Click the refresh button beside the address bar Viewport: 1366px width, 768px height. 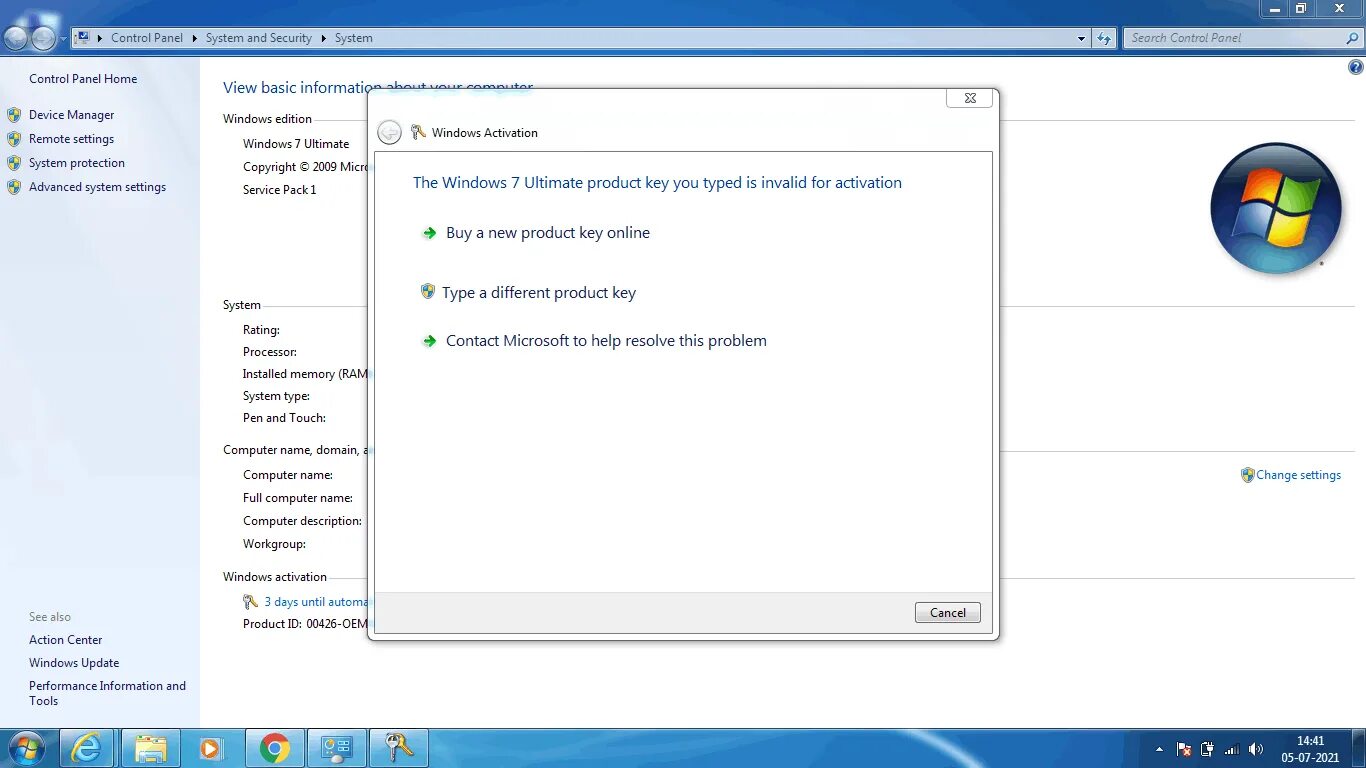point(1104,38)
